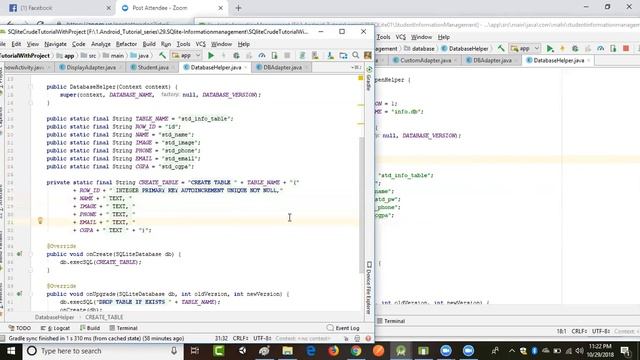Open the Gradle tool window side tab
This screenshot has height=360, width=640.
pos(369,79)
